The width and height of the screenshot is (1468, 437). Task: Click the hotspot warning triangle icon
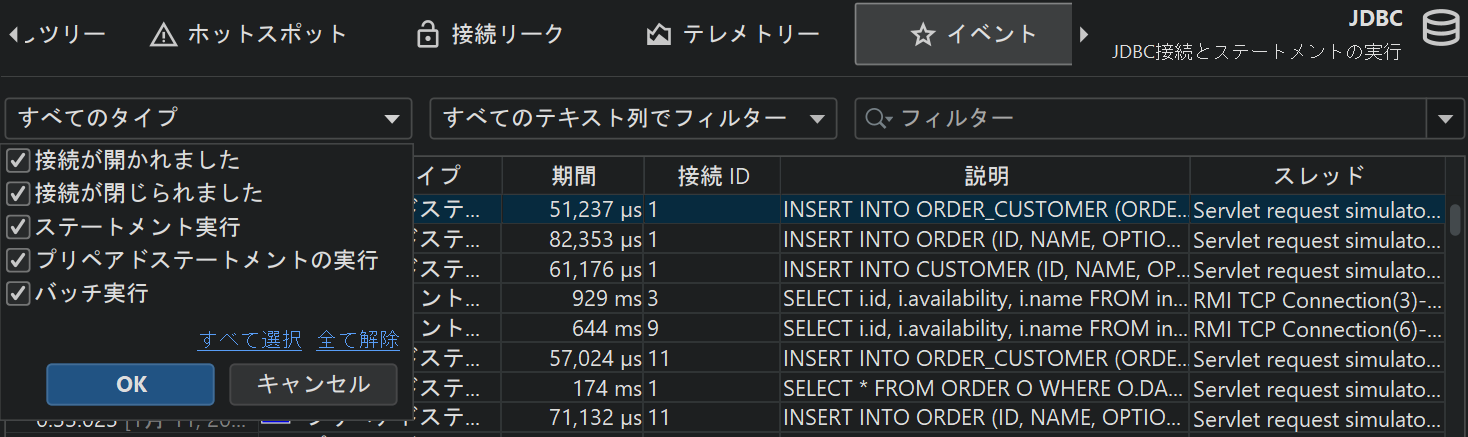pyautogui.click(x=163, y=35)
